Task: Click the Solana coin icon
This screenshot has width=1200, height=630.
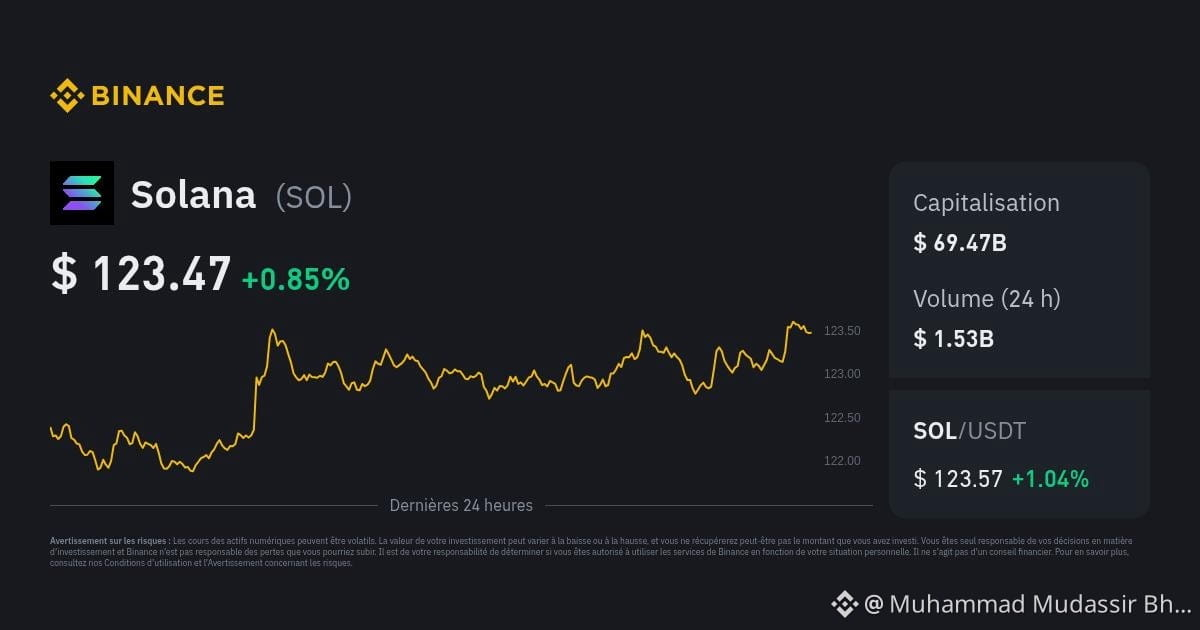Action: tap(82, 193)
